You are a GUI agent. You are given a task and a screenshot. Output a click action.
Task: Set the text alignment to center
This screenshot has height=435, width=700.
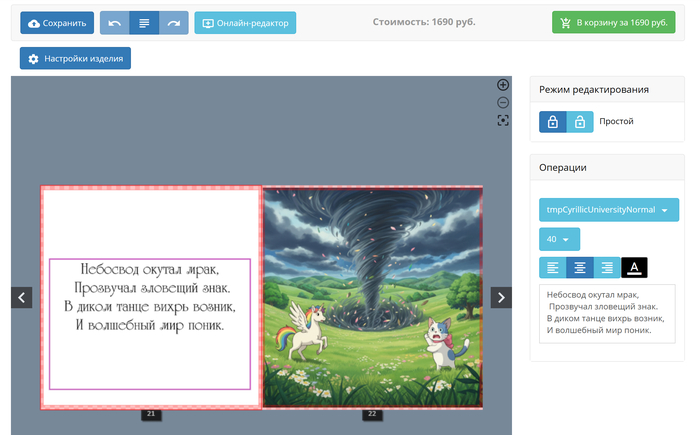(580, 267)
